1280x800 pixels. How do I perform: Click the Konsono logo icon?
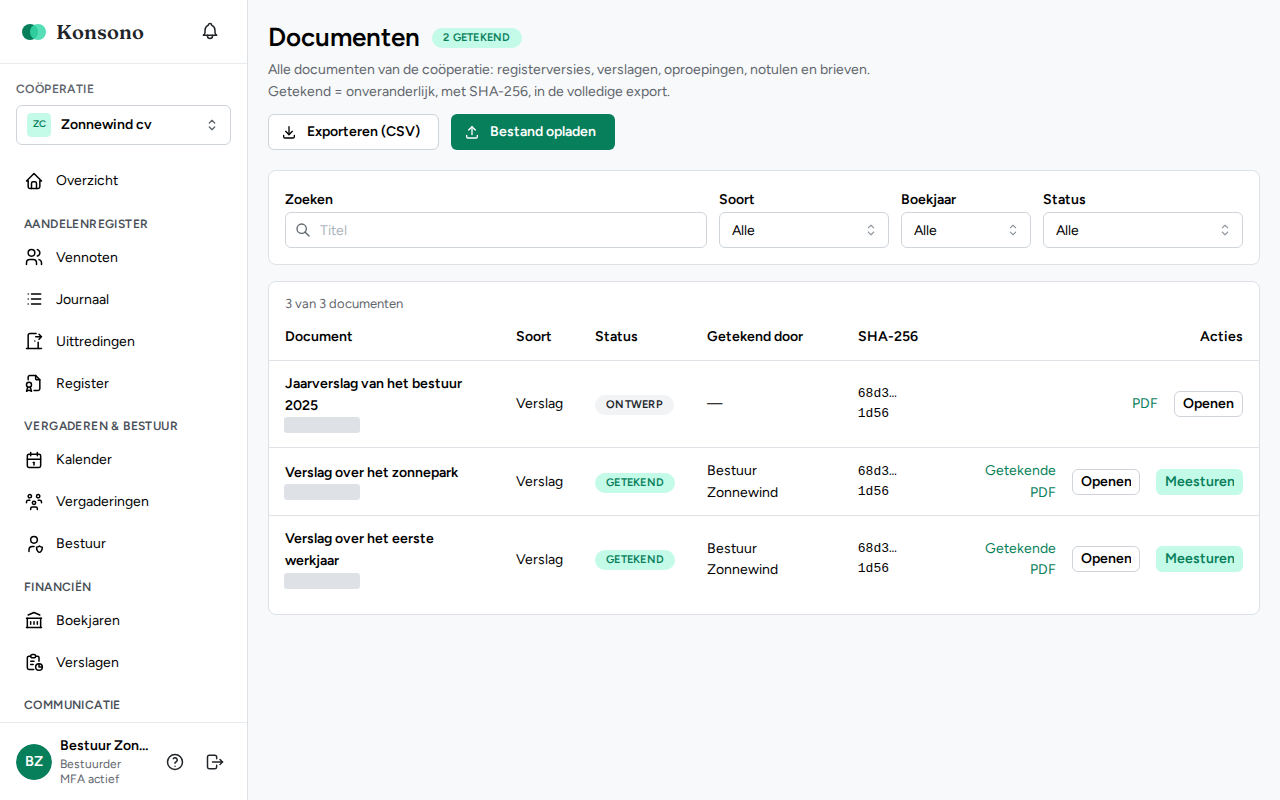pos(34,32)
